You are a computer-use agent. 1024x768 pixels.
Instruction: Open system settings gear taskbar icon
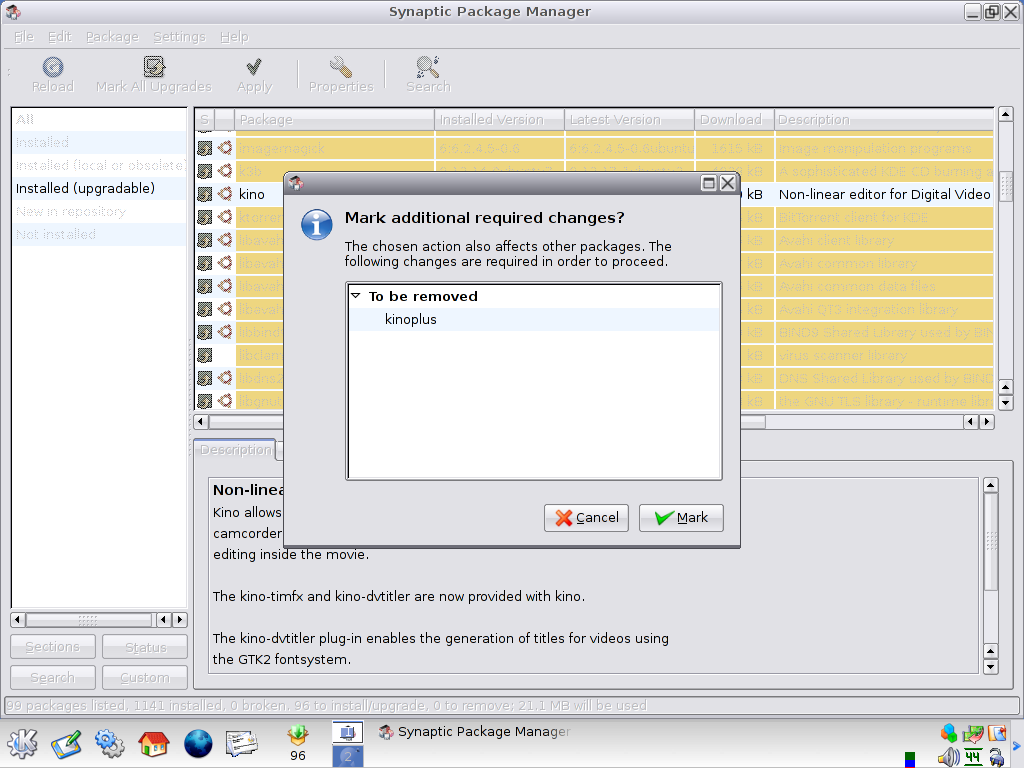point(109,743)
